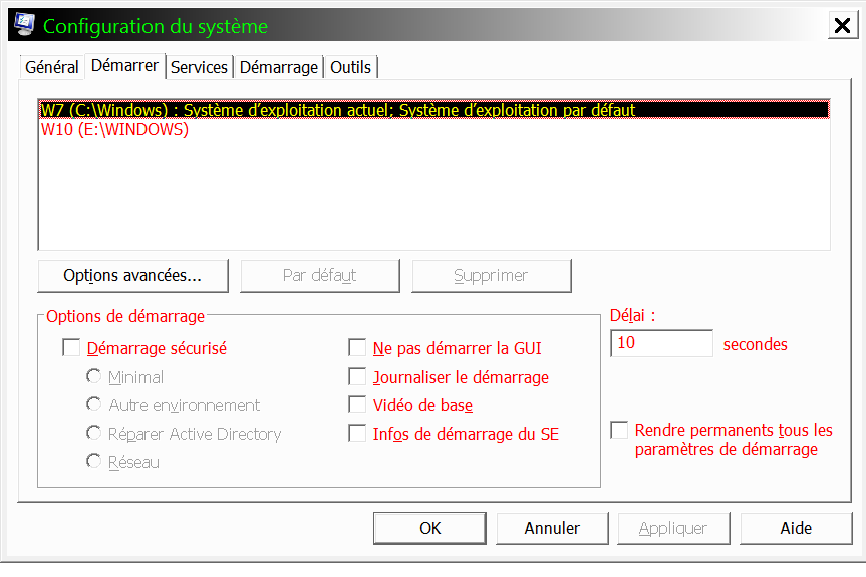Check Ne pas démarrer la GUI
This screenshot has width=866, height=577.
(x=357, y=348)
